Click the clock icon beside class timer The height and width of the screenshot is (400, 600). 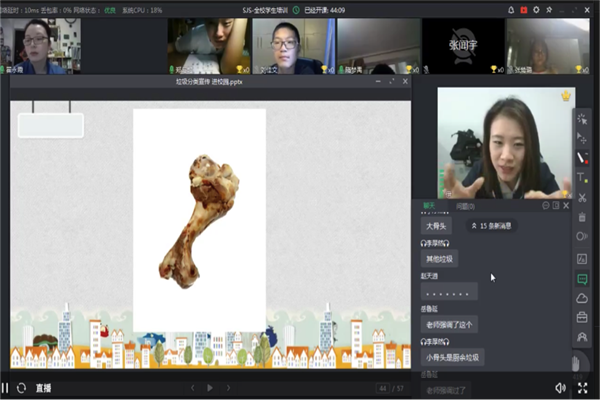296,10
